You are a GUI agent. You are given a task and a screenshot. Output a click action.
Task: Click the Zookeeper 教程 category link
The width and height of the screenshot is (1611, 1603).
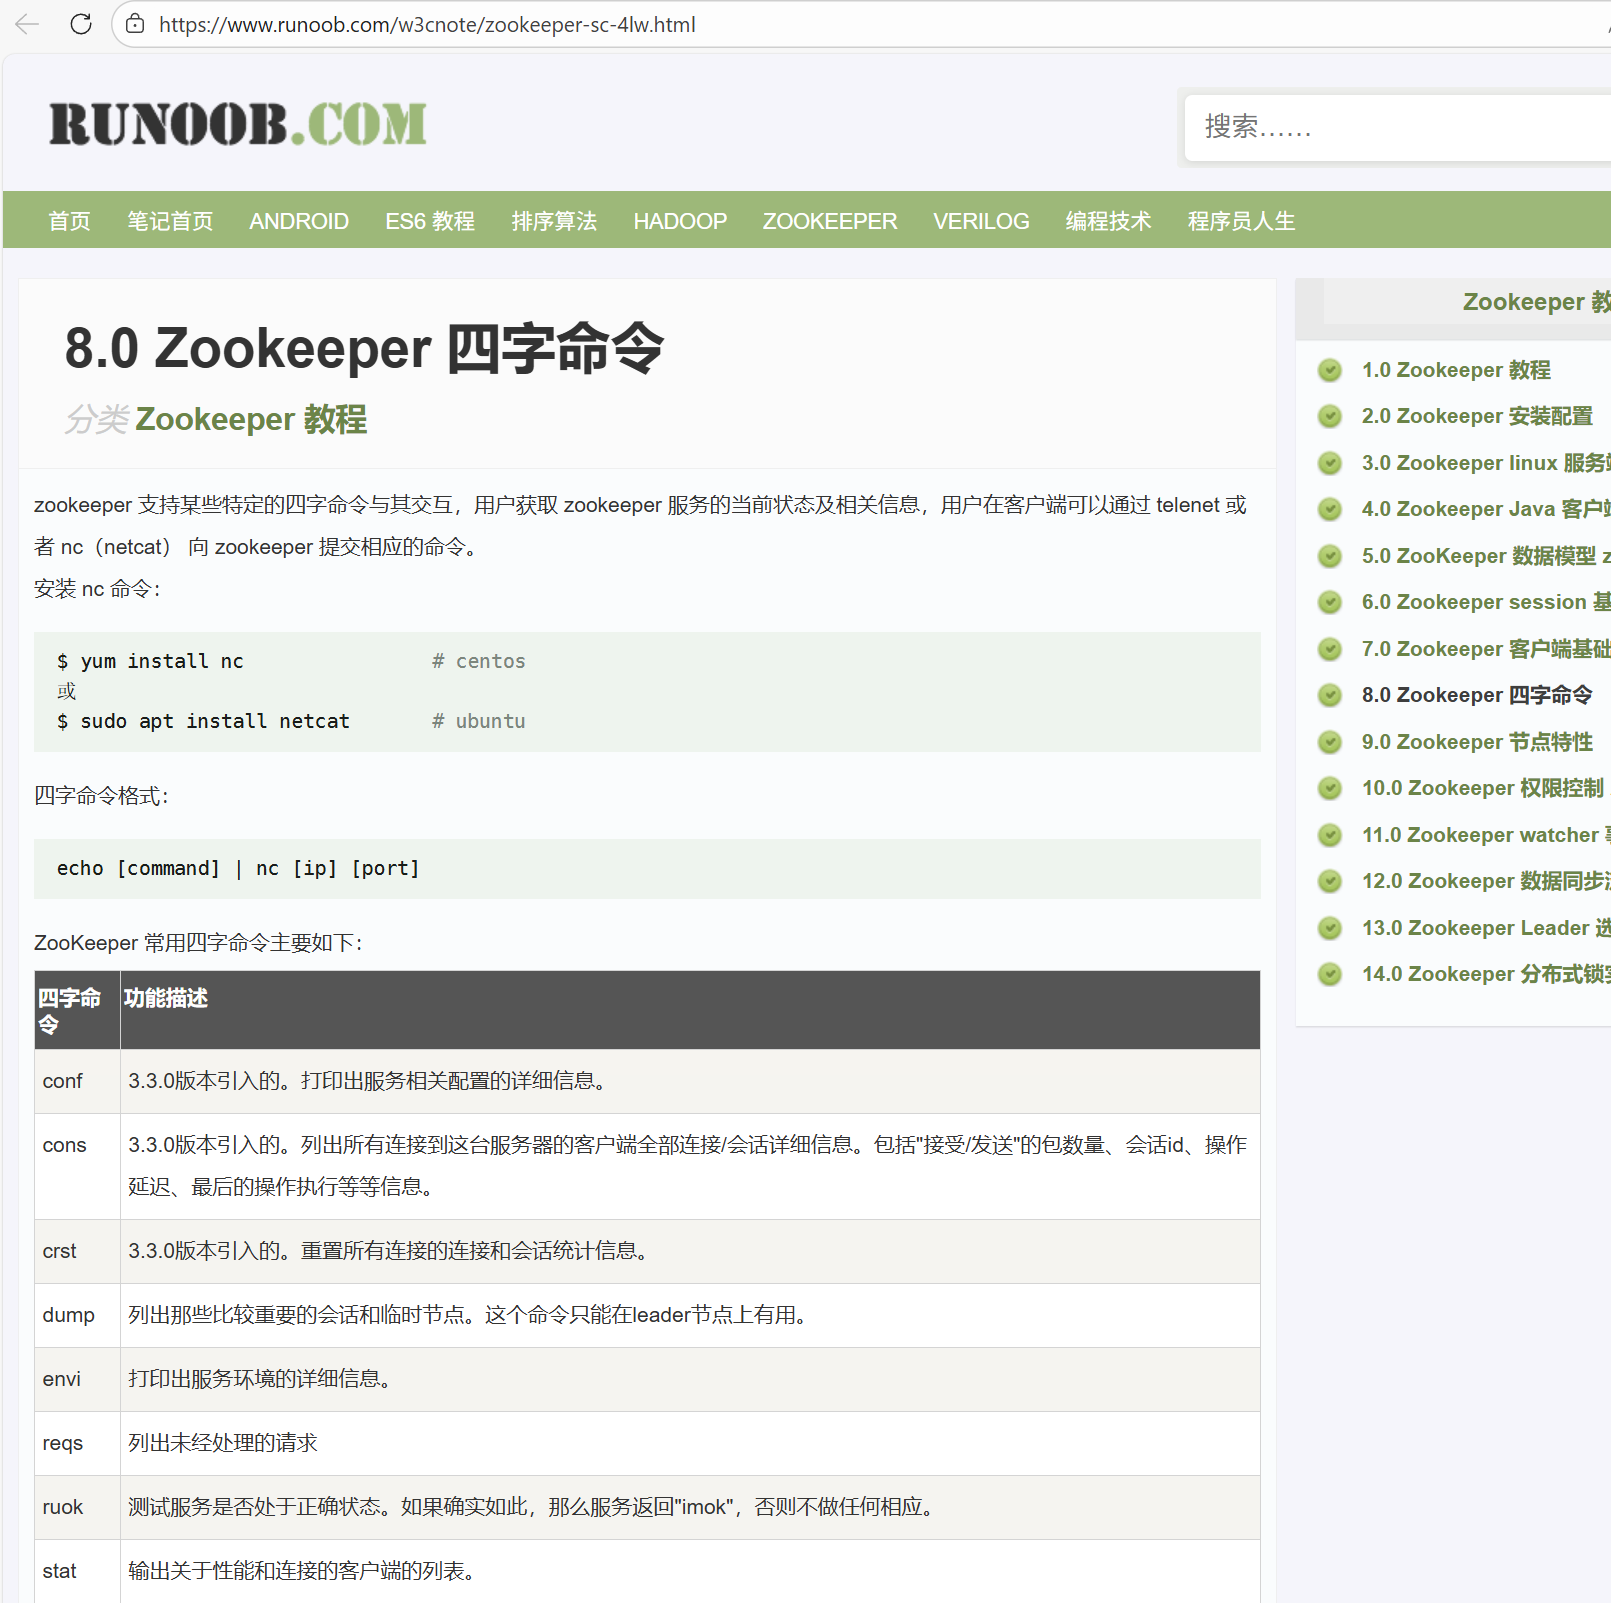[251, 419]
